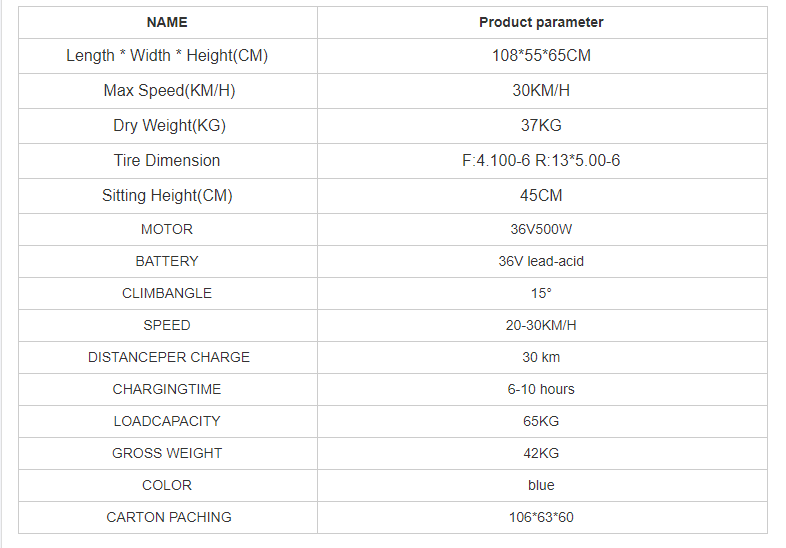Select the Dry Weight(KG) cell
The width and height of the screenshot is (786, 548).
pyautogui.click(x=167, y=126)
